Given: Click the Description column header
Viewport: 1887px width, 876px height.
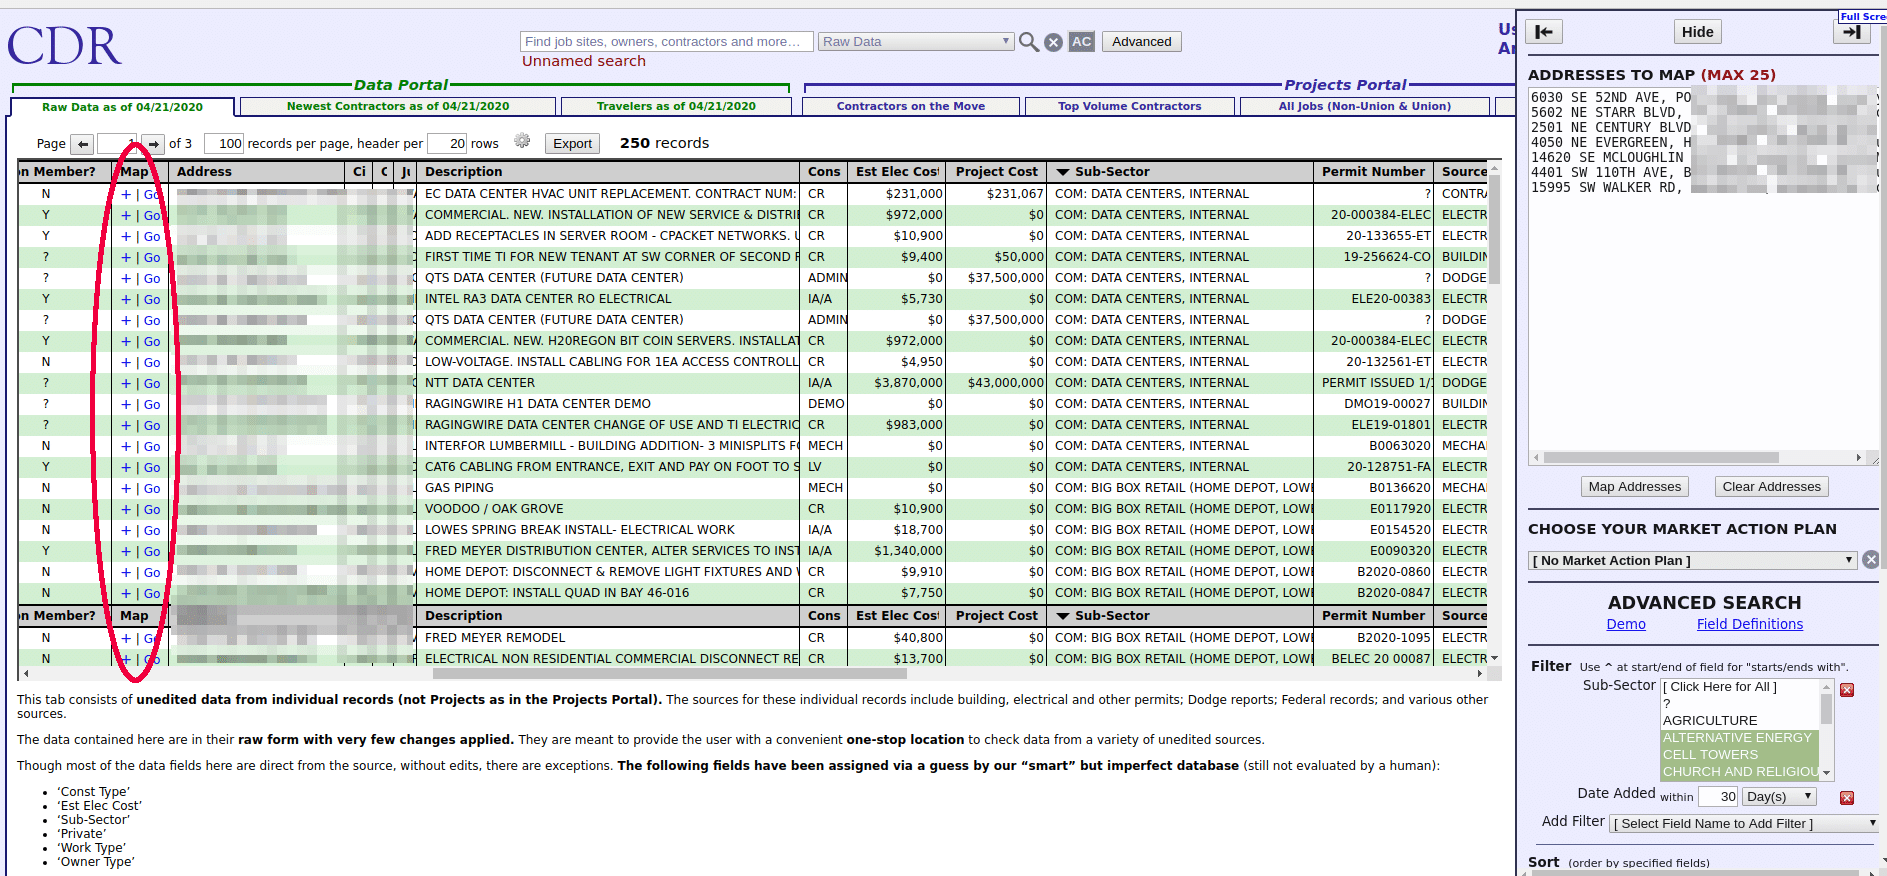Looking at the screenshot, I should (x=607, y=172).
